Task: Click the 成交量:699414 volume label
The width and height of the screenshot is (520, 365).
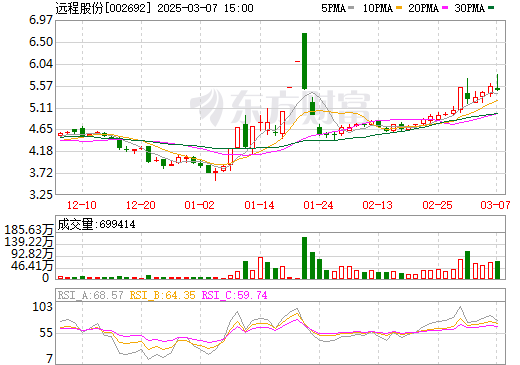Action: [96, 224]
